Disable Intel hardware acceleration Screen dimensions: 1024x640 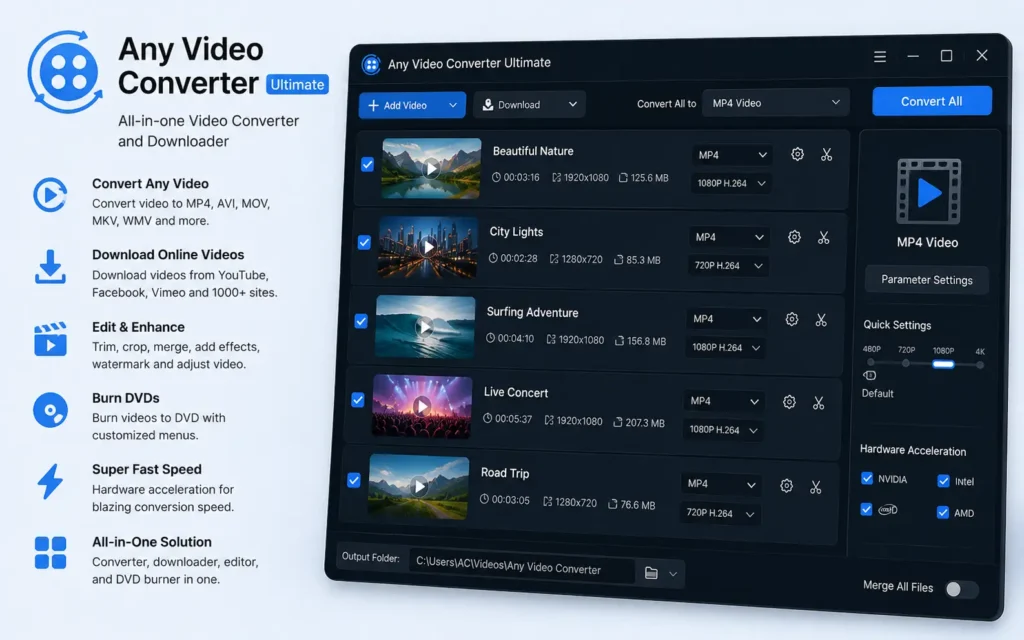click(x=944, y=481)
